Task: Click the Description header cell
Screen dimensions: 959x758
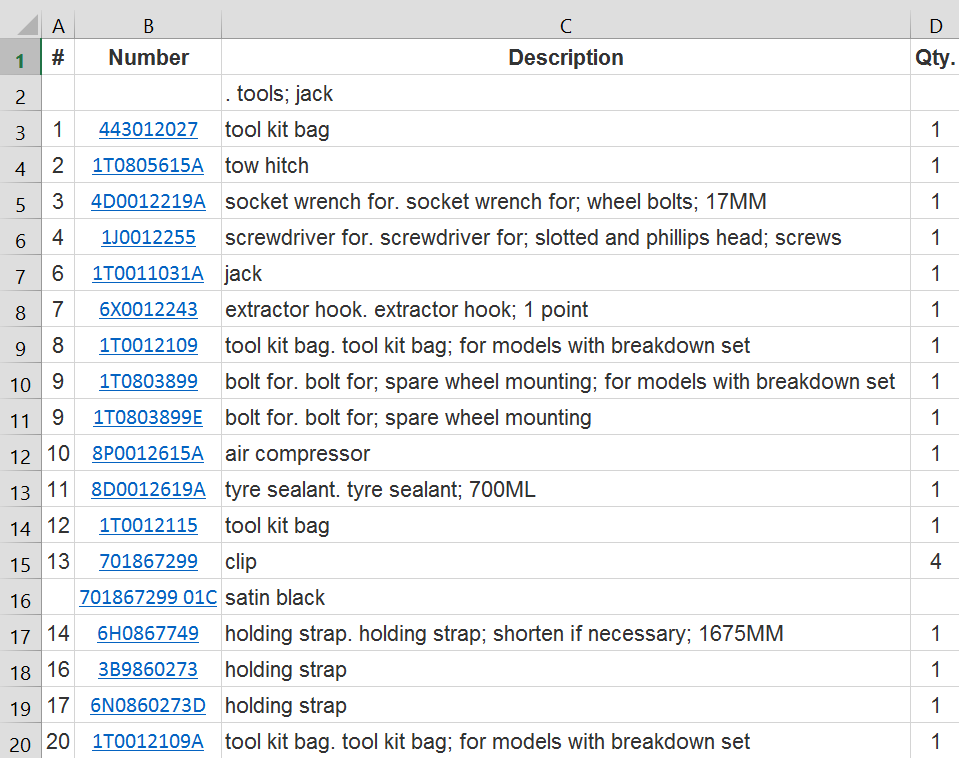Action: pyautogui.click(x=566, y=58)
